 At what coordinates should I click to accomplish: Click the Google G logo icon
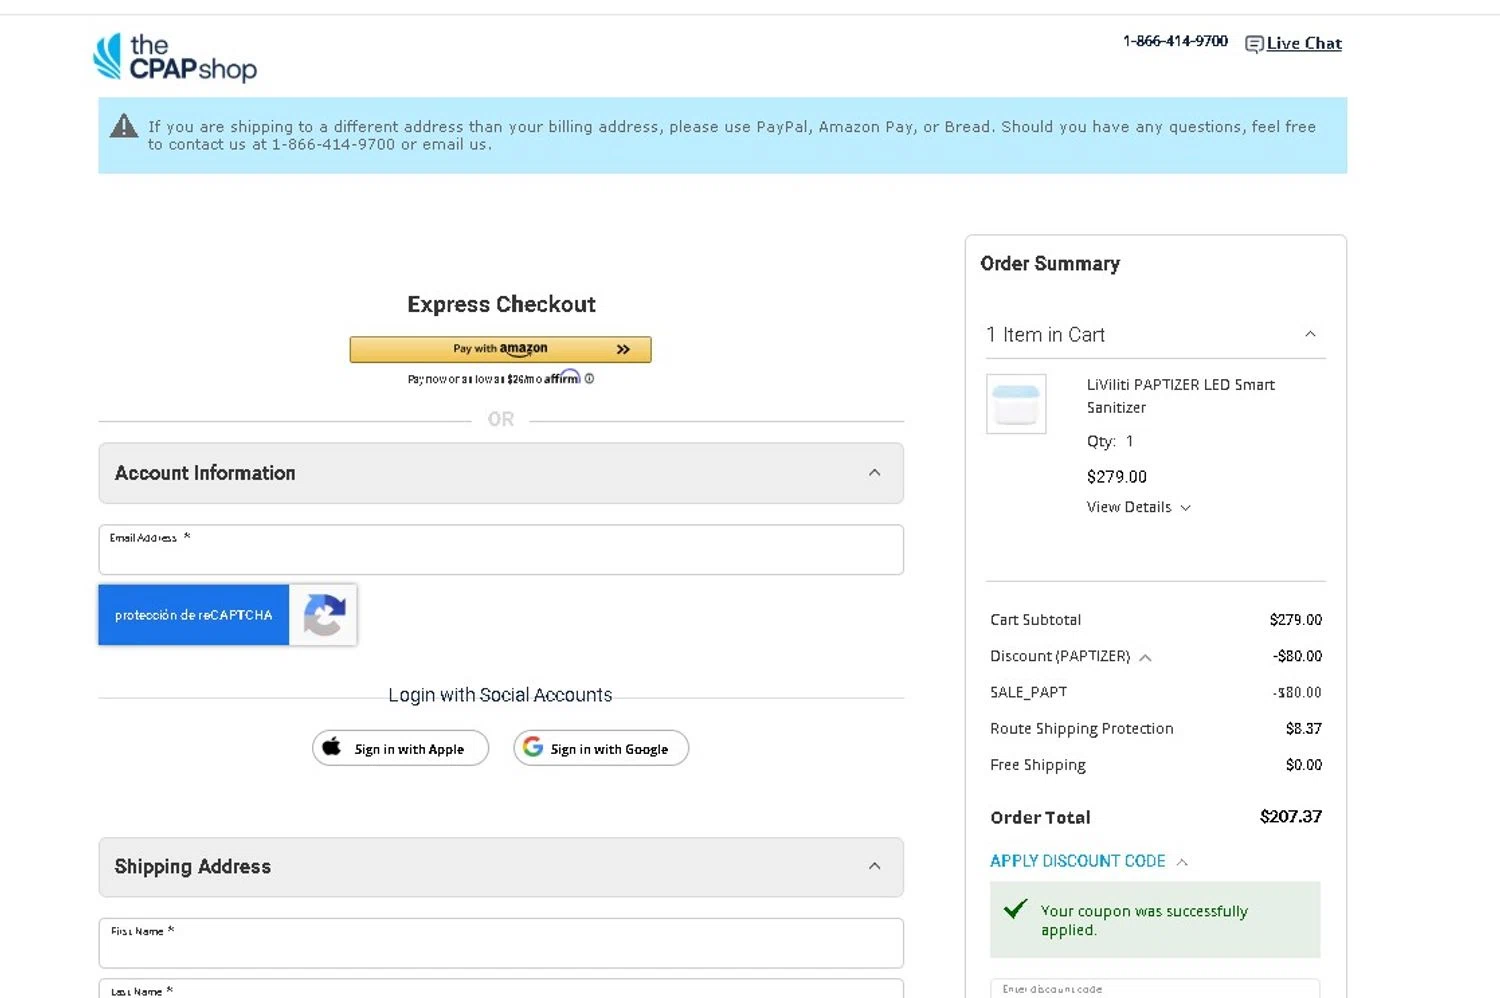[533, 747]
